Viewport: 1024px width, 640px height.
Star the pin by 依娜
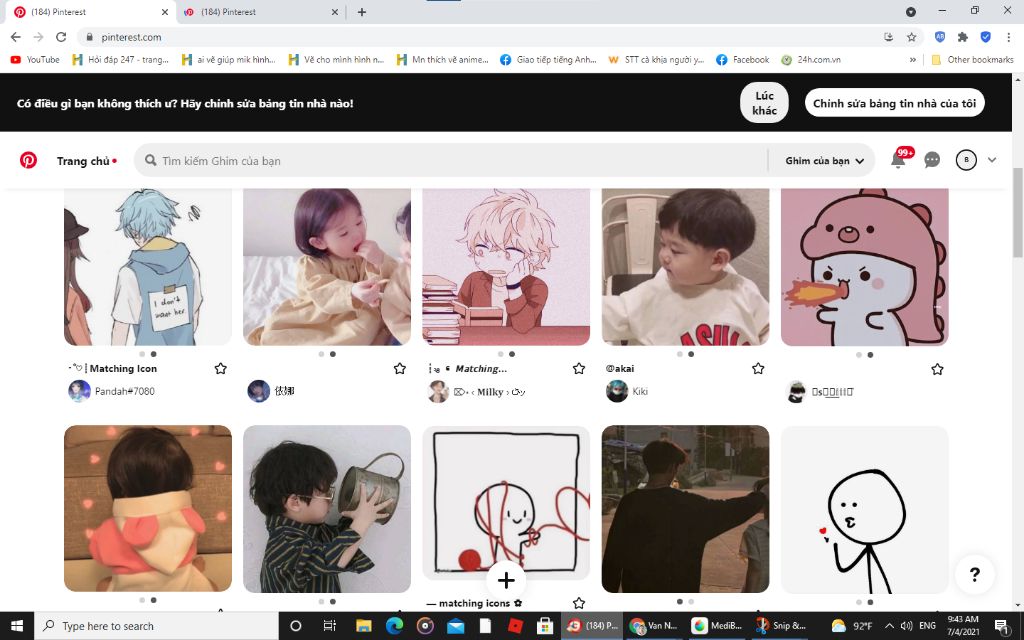click(x=400, y=368)
